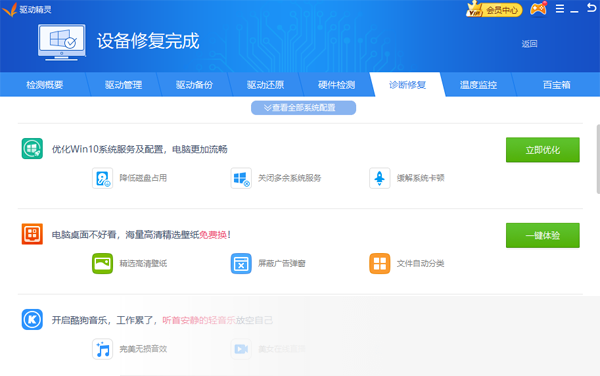Go to the 百宝箱 tab
This screenshot has width=600, height=376.
click(x=556, y=85)
